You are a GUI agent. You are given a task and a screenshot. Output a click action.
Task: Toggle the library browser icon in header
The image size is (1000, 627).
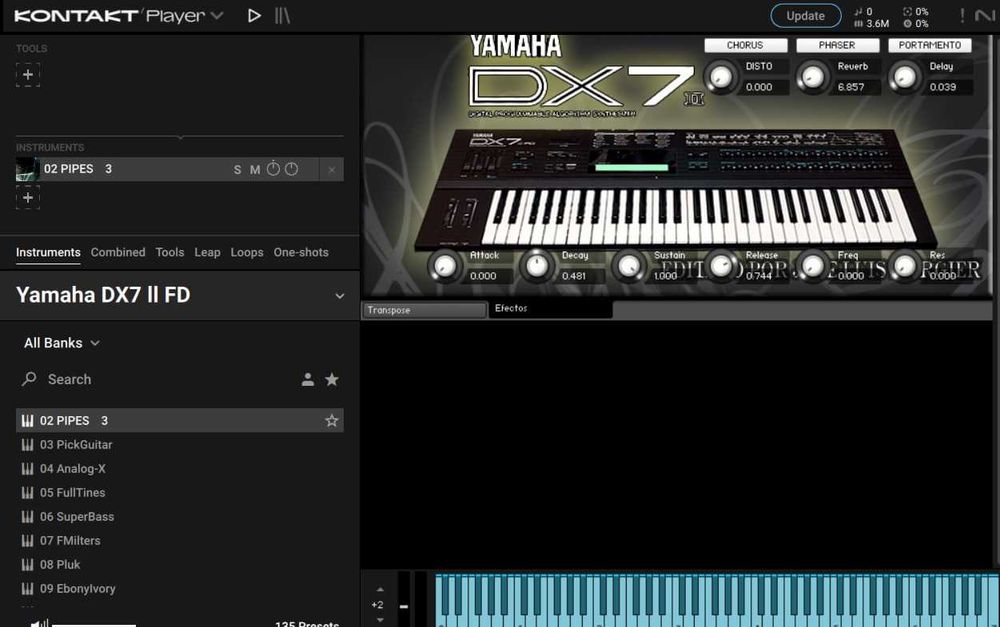pos(282,15)
